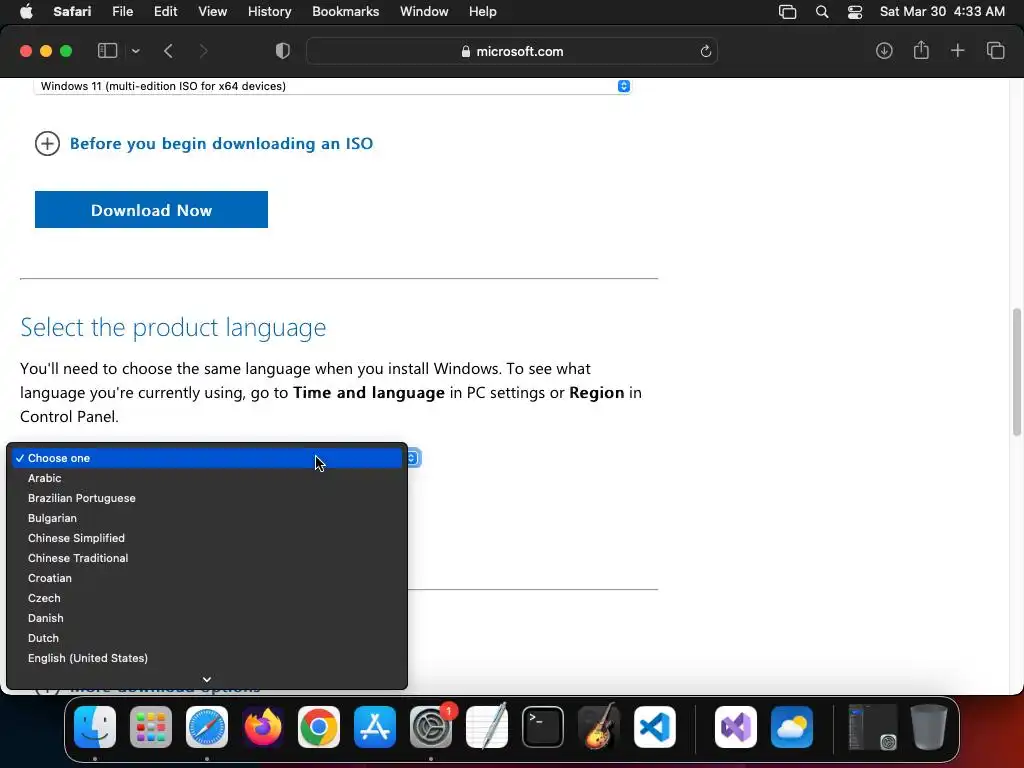Open the Windows 11 edition dropdown

point(332,86)
